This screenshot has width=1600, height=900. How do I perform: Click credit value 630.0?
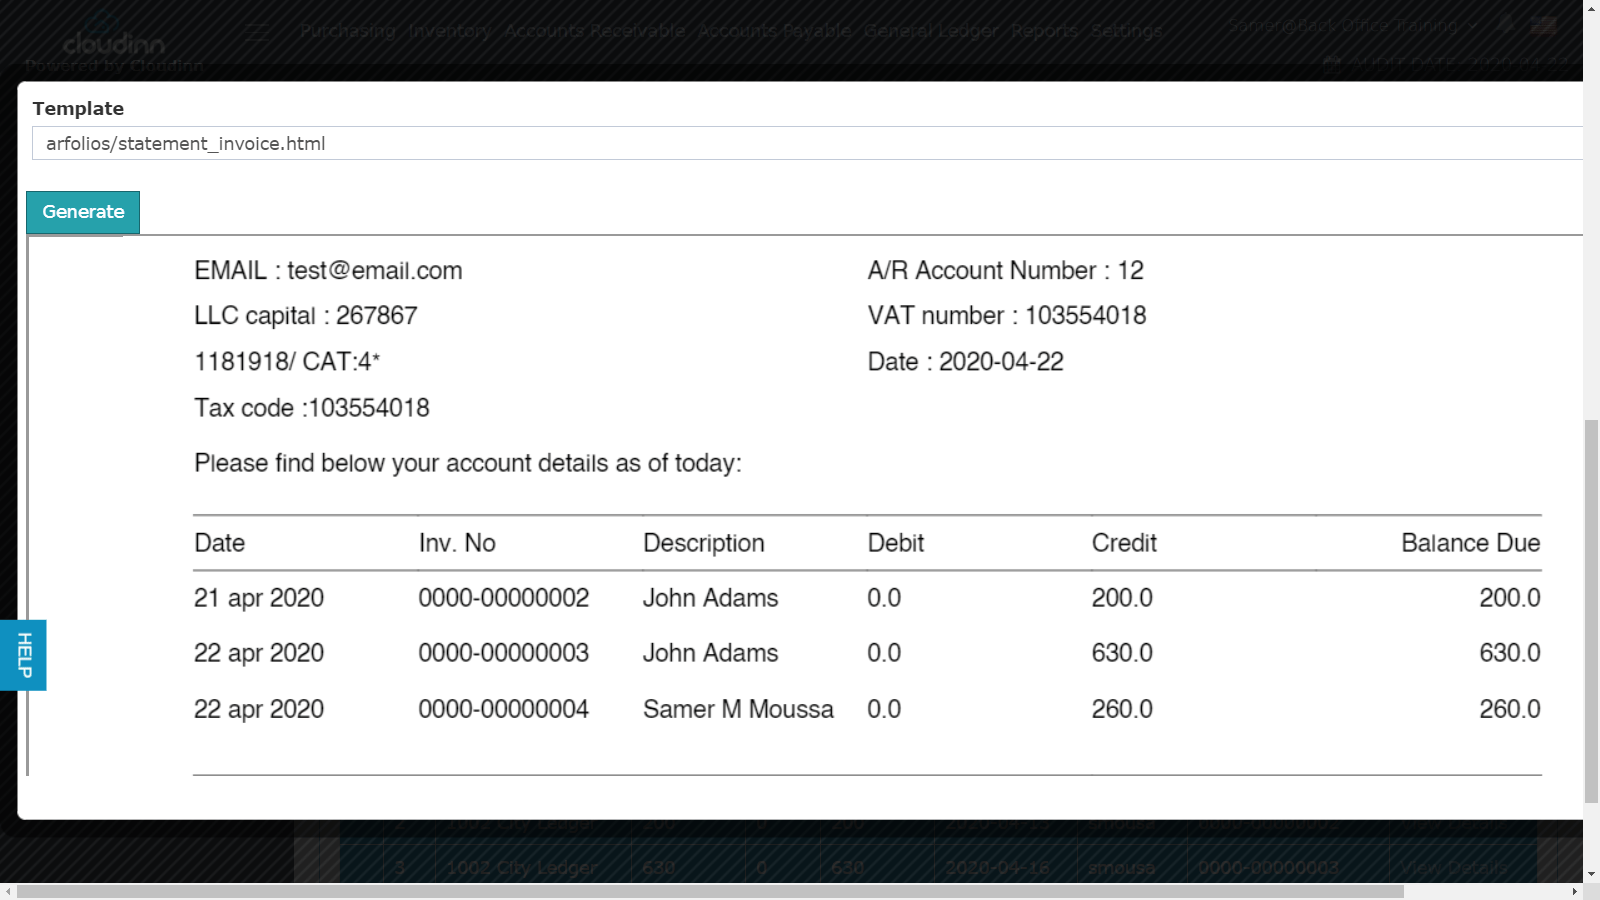(x=1122, y=653)
